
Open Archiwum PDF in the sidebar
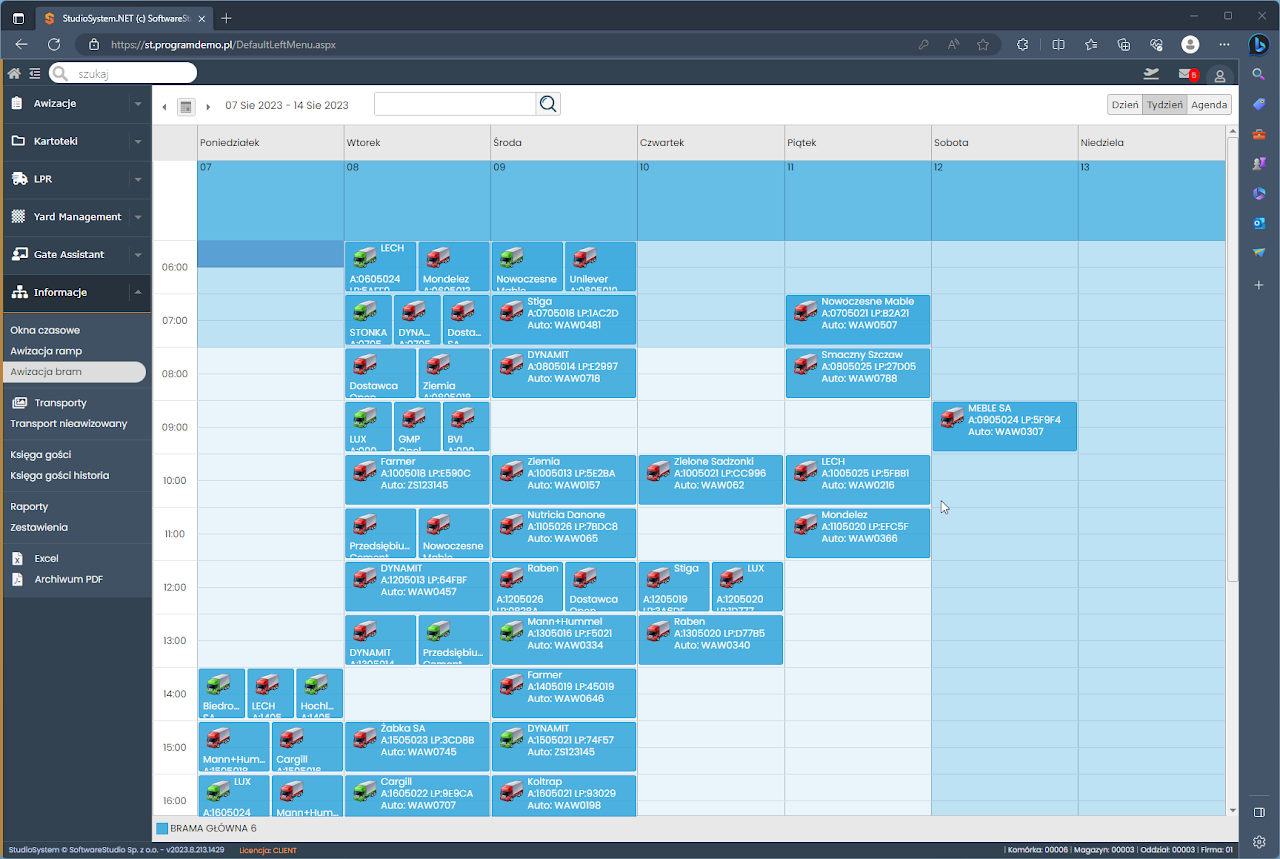[x=68, y=579]
